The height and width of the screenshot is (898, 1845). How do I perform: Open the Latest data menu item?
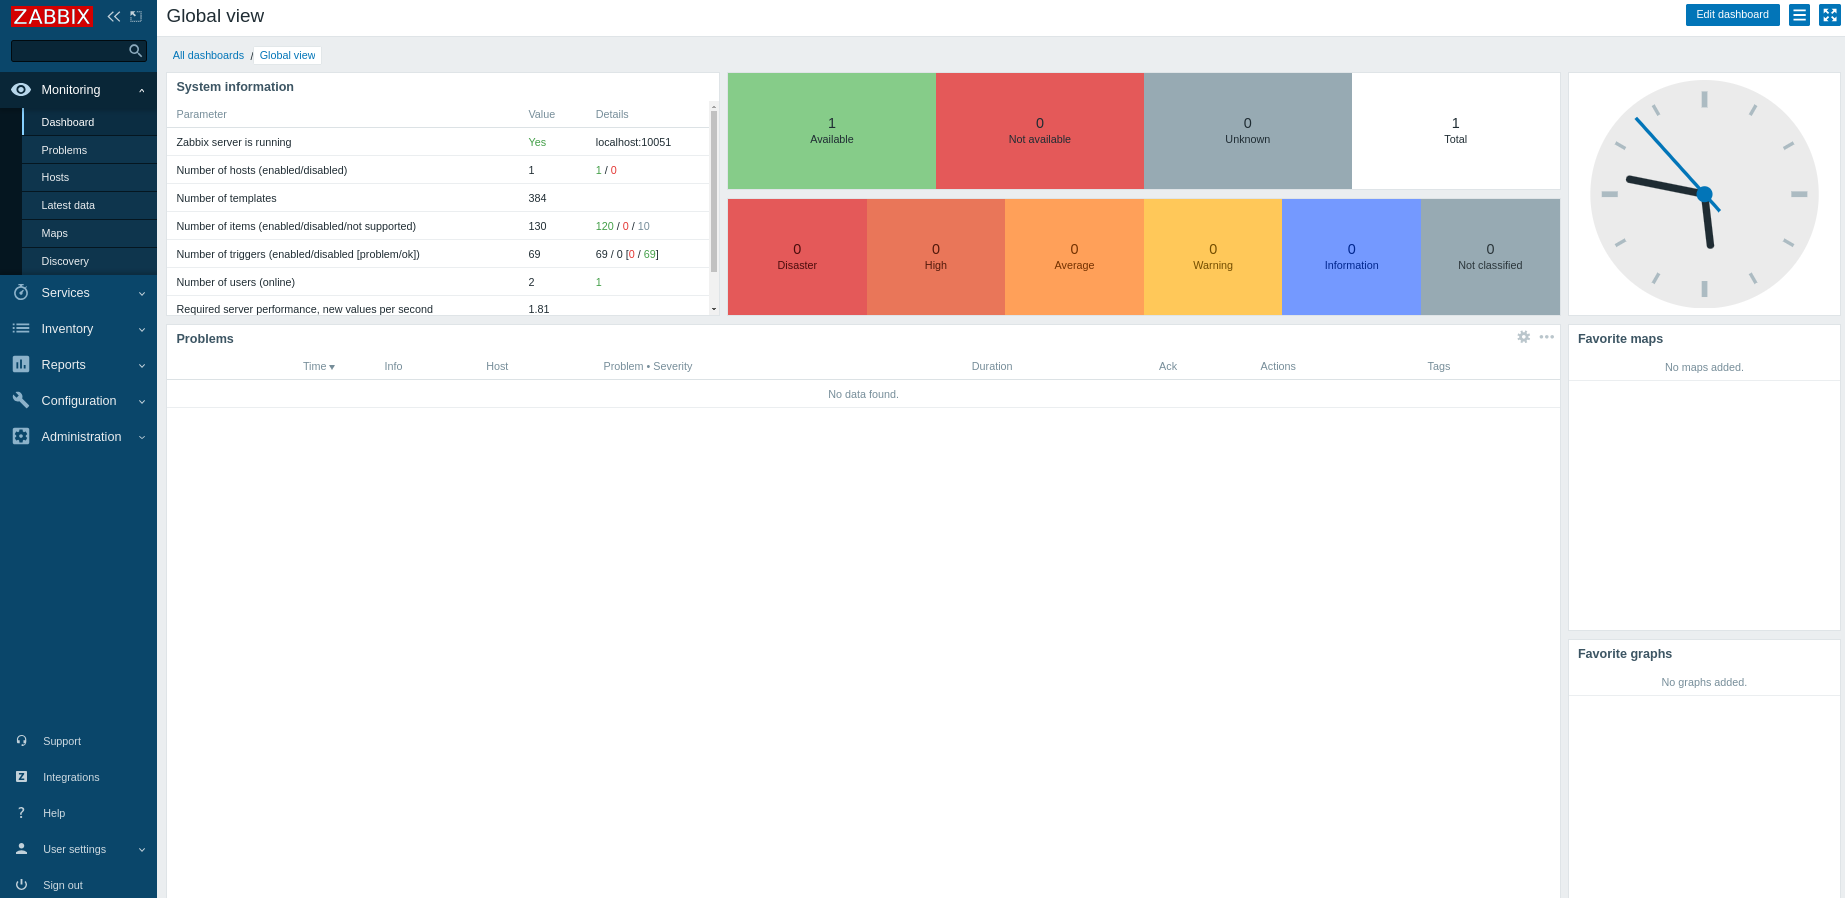90,205
